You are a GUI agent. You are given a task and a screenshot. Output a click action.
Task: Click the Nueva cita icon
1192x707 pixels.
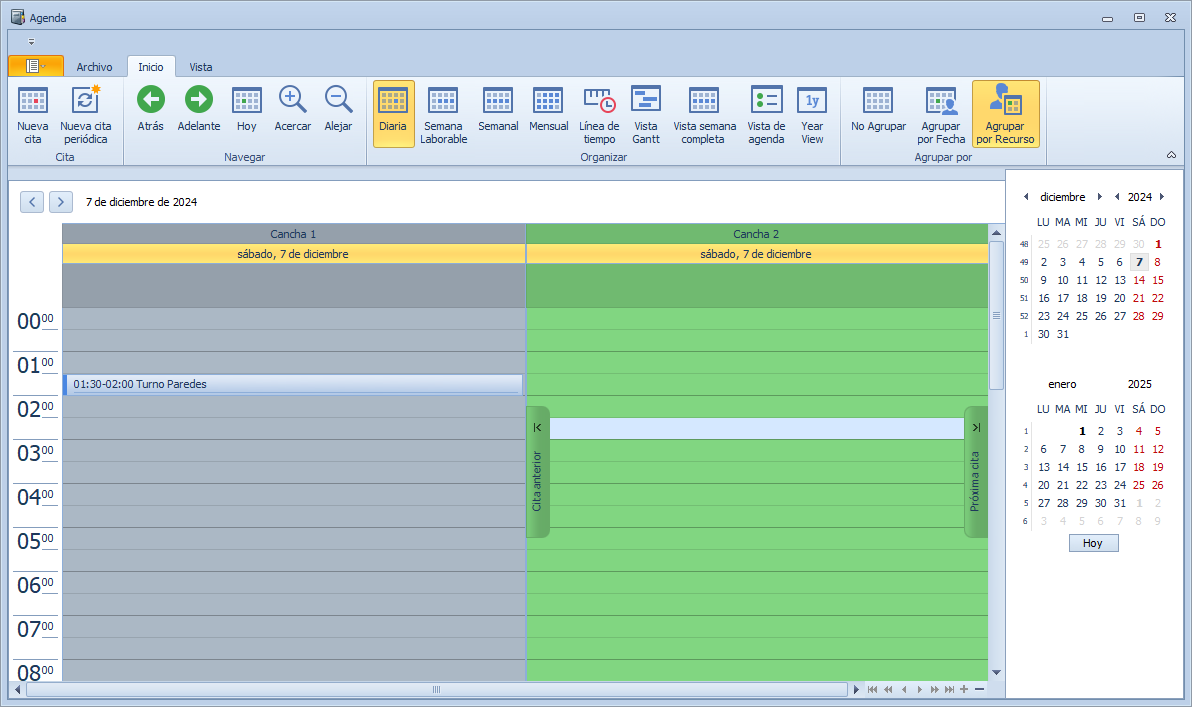coord(33,101)
